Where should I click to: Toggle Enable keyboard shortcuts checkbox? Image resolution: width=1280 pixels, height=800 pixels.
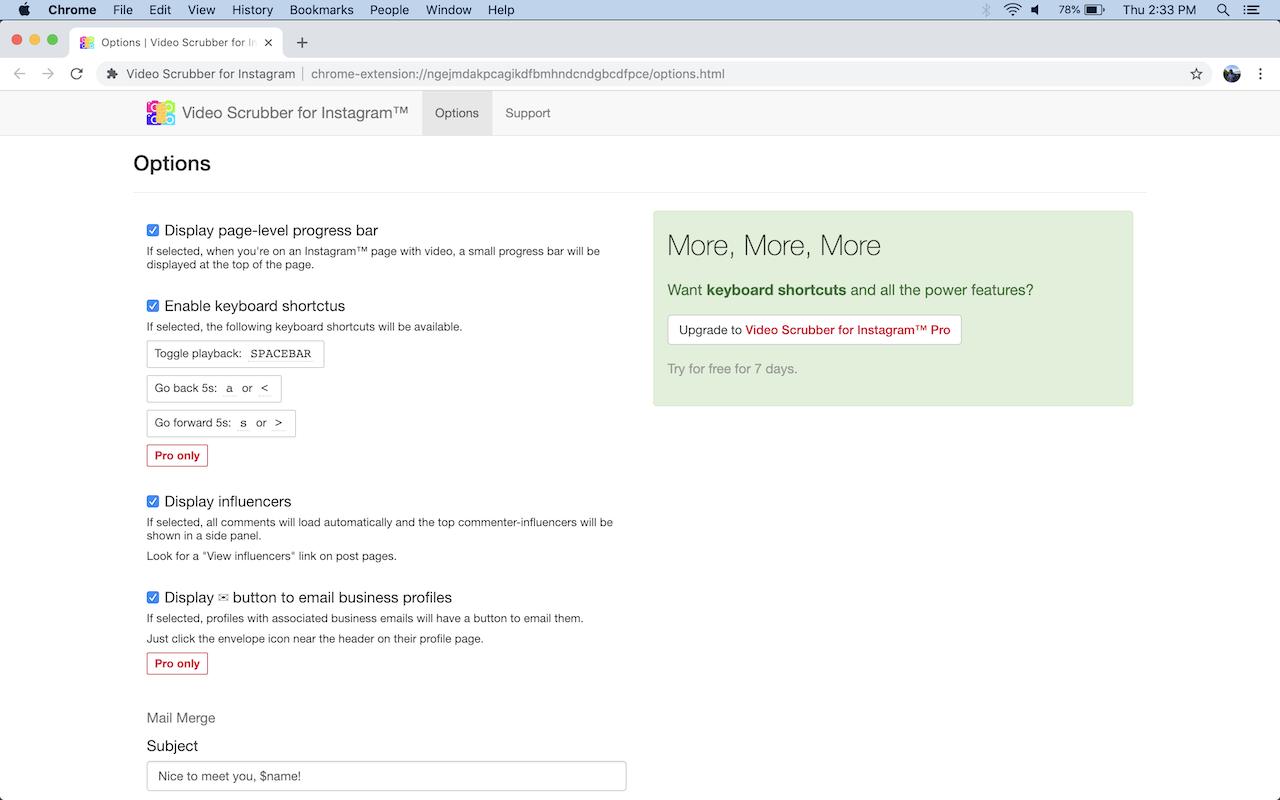tap(153, 306)
